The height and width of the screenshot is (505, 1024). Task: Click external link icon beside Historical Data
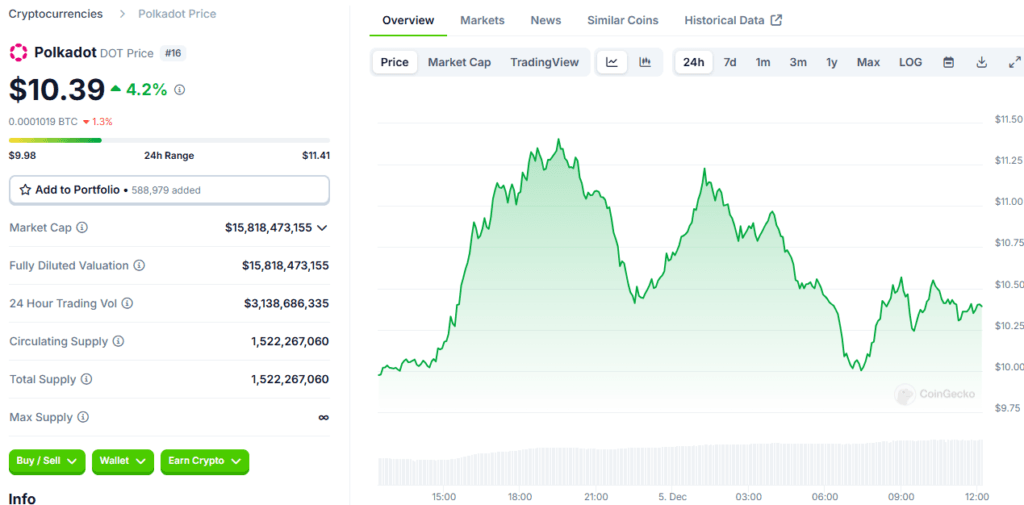(776, 20)
